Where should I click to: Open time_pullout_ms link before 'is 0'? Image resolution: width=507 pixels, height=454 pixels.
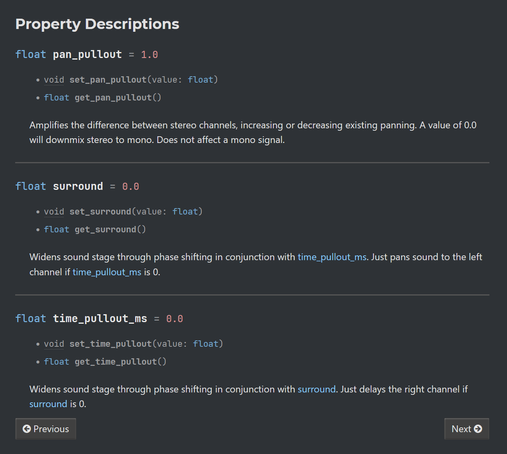(107, 272)
